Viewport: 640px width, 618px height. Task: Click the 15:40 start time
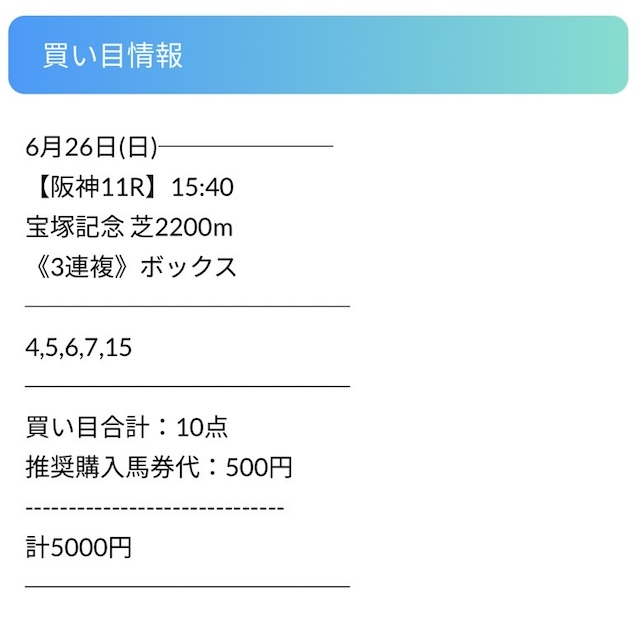tap(202, 187)
